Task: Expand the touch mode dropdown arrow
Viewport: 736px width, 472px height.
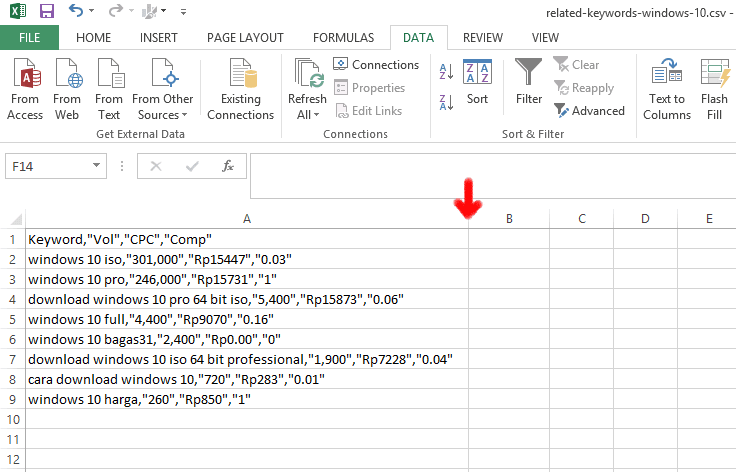Action: pos(163,10)
